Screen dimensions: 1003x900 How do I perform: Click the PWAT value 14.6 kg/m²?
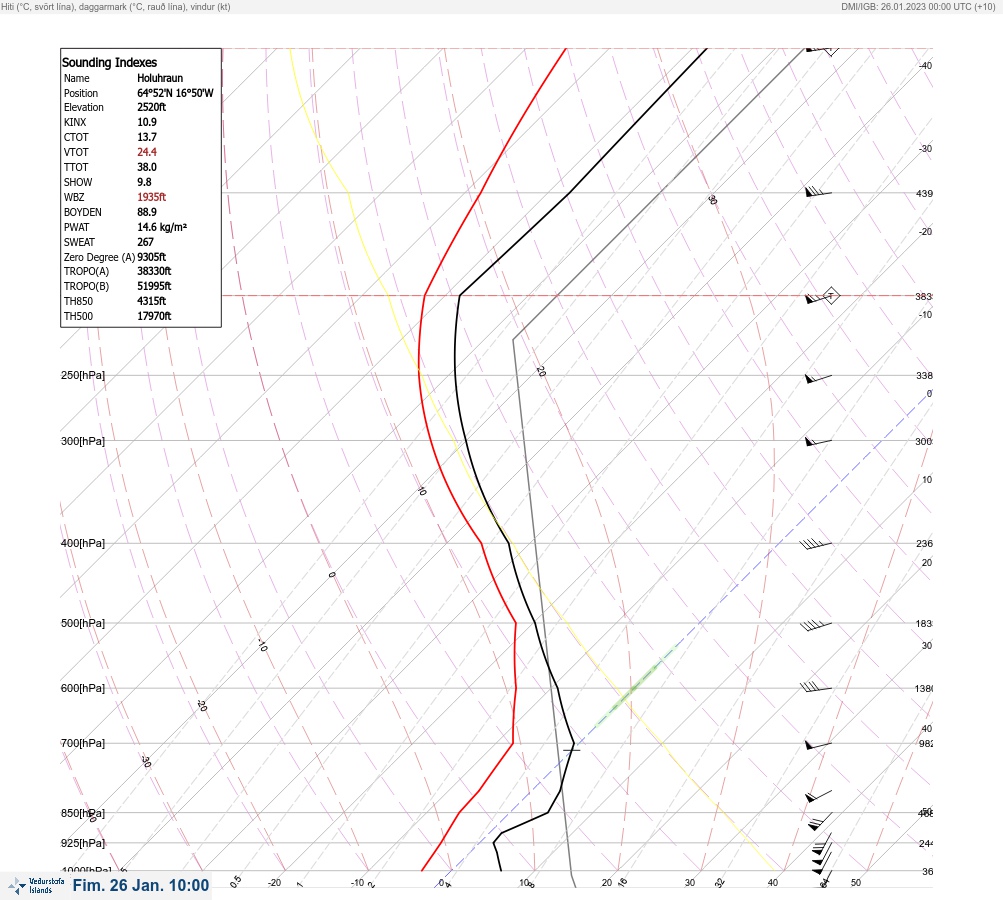(x=162, y=227)
